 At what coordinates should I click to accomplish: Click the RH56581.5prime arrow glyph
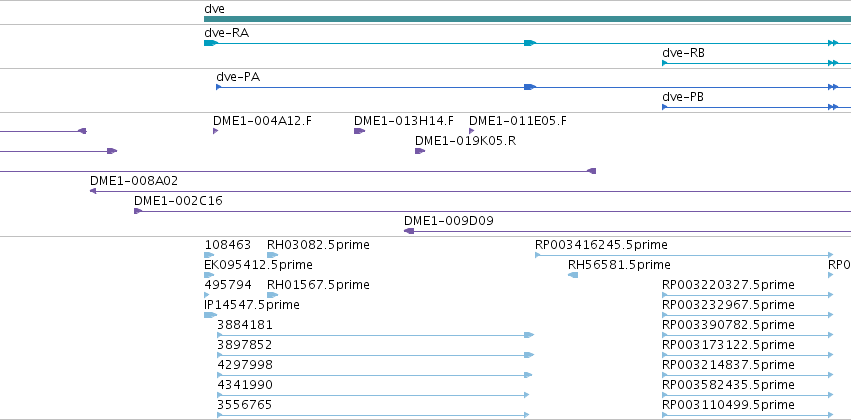click(573, 275)
